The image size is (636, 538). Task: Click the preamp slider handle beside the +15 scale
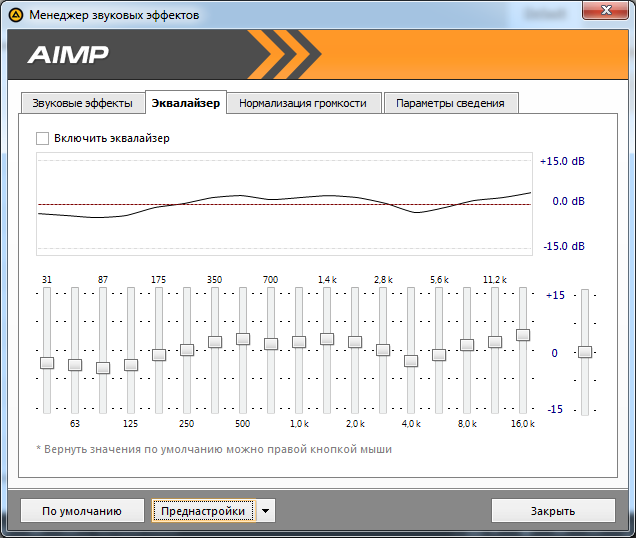tap(585, 352)
